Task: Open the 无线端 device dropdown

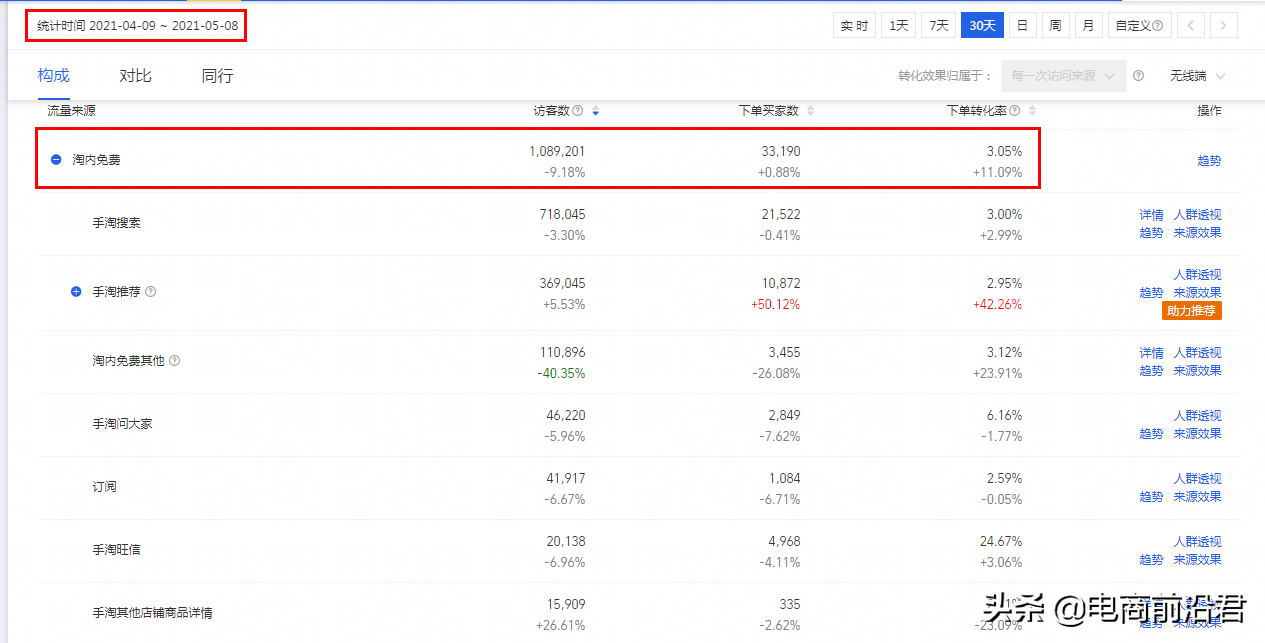Action: pyautogui.click(x=1197, y=76)
